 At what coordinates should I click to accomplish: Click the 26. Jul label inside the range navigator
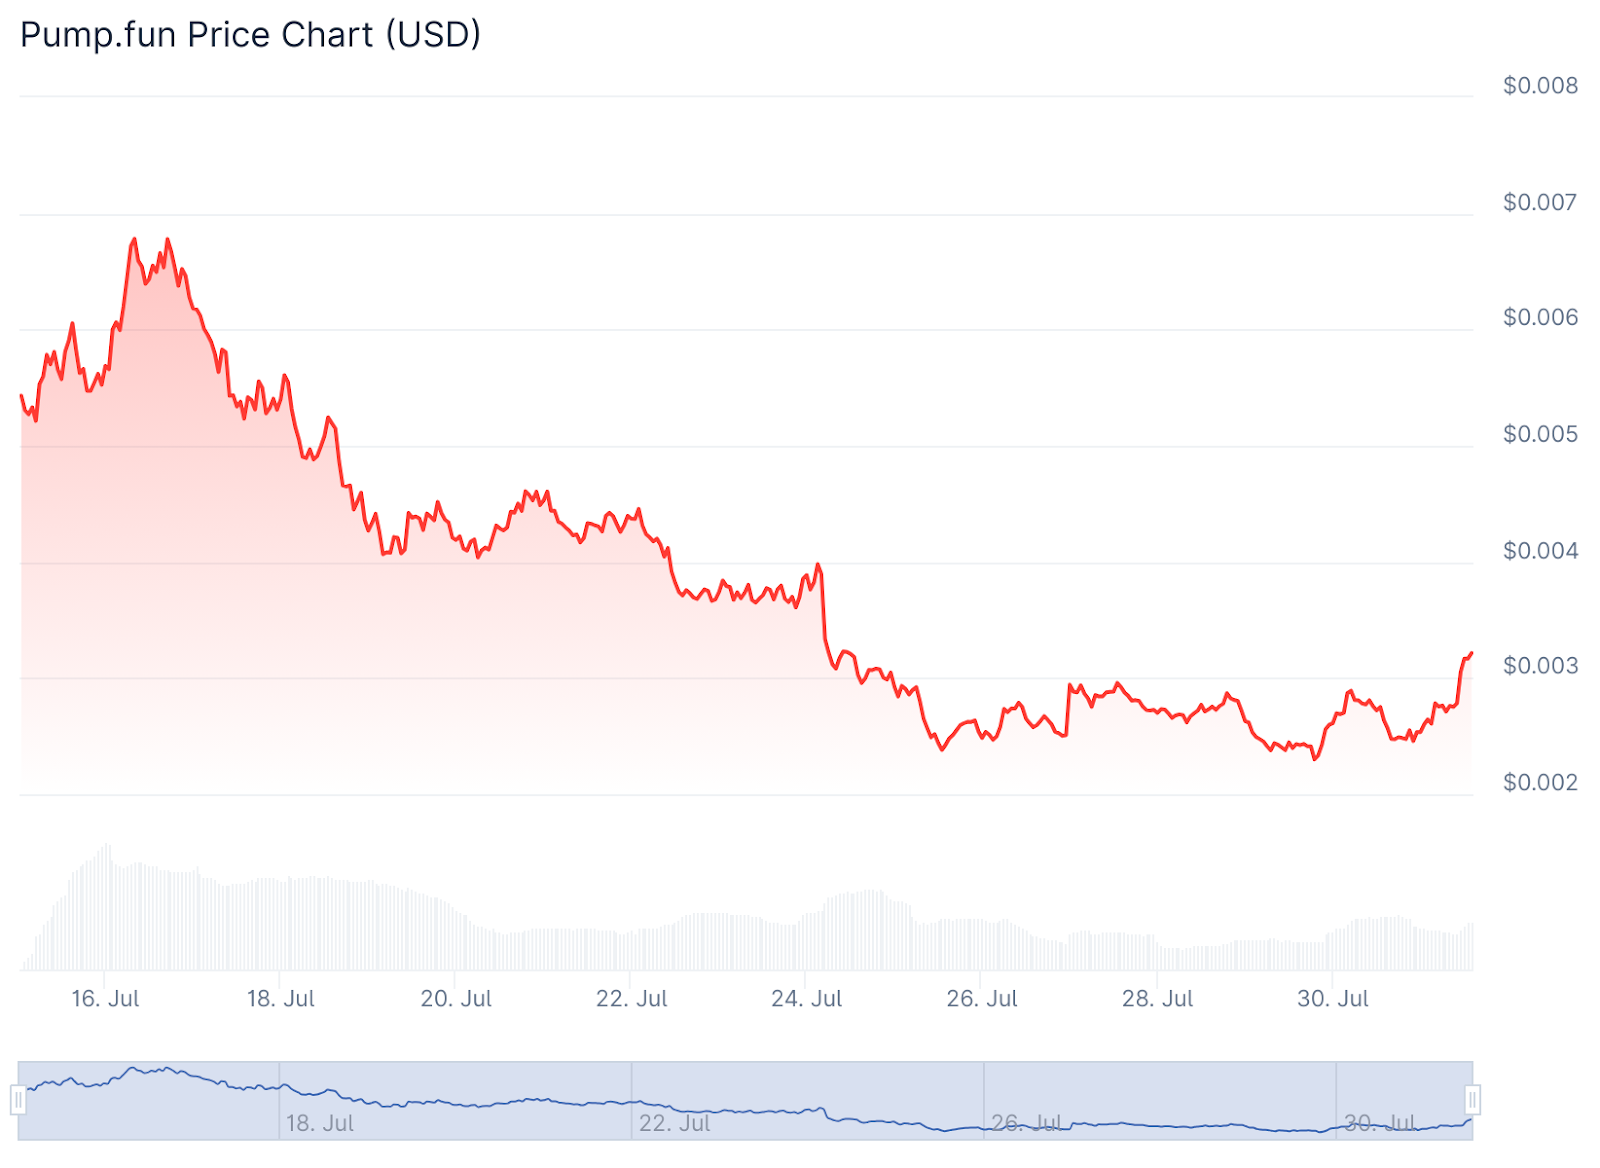[1027, 1124]
